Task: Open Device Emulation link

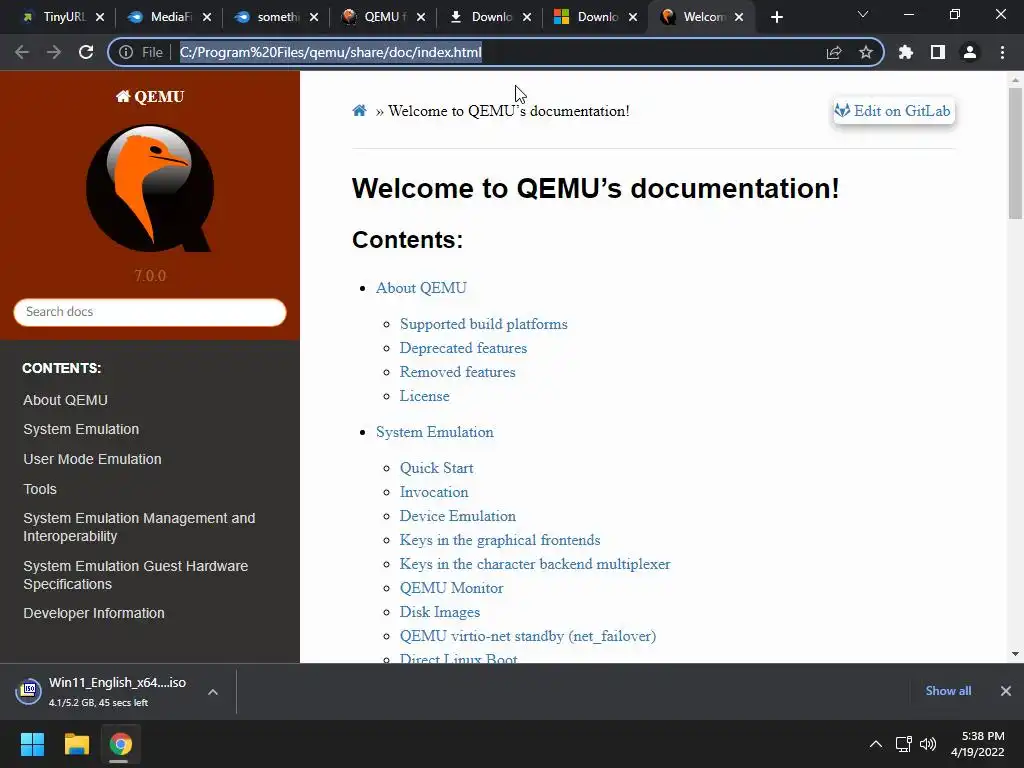Action: (x=458, y=516)
